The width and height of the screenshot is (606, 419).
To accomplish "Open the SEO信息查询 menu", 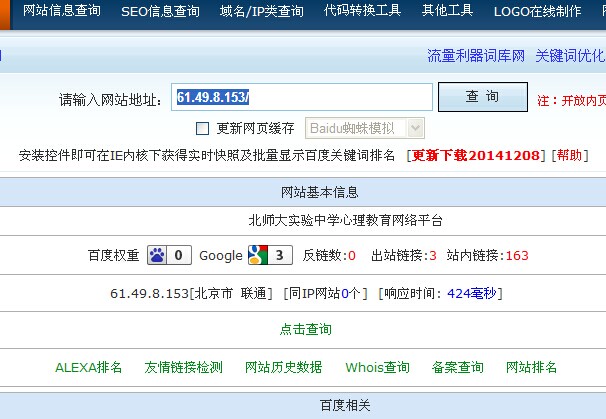I will (x=160, y=11).
